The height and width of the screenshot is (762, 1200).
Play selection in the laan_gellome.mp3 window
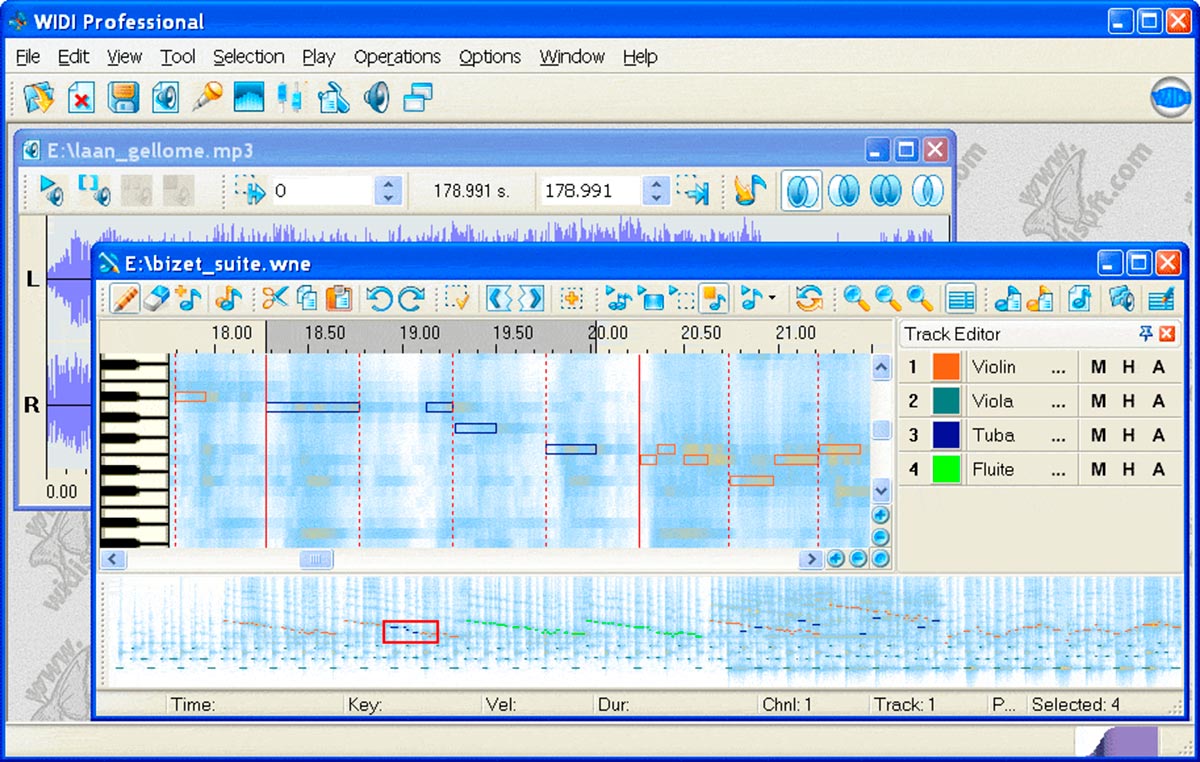[93, 190]
